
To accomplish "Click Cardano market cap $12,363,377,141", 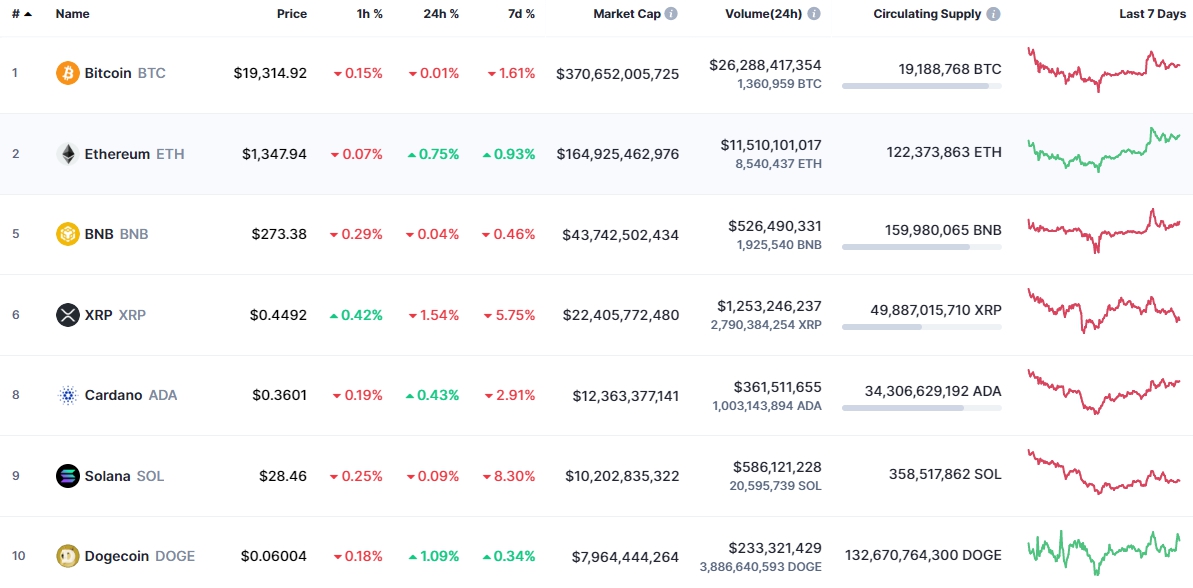I will [625, 396].
